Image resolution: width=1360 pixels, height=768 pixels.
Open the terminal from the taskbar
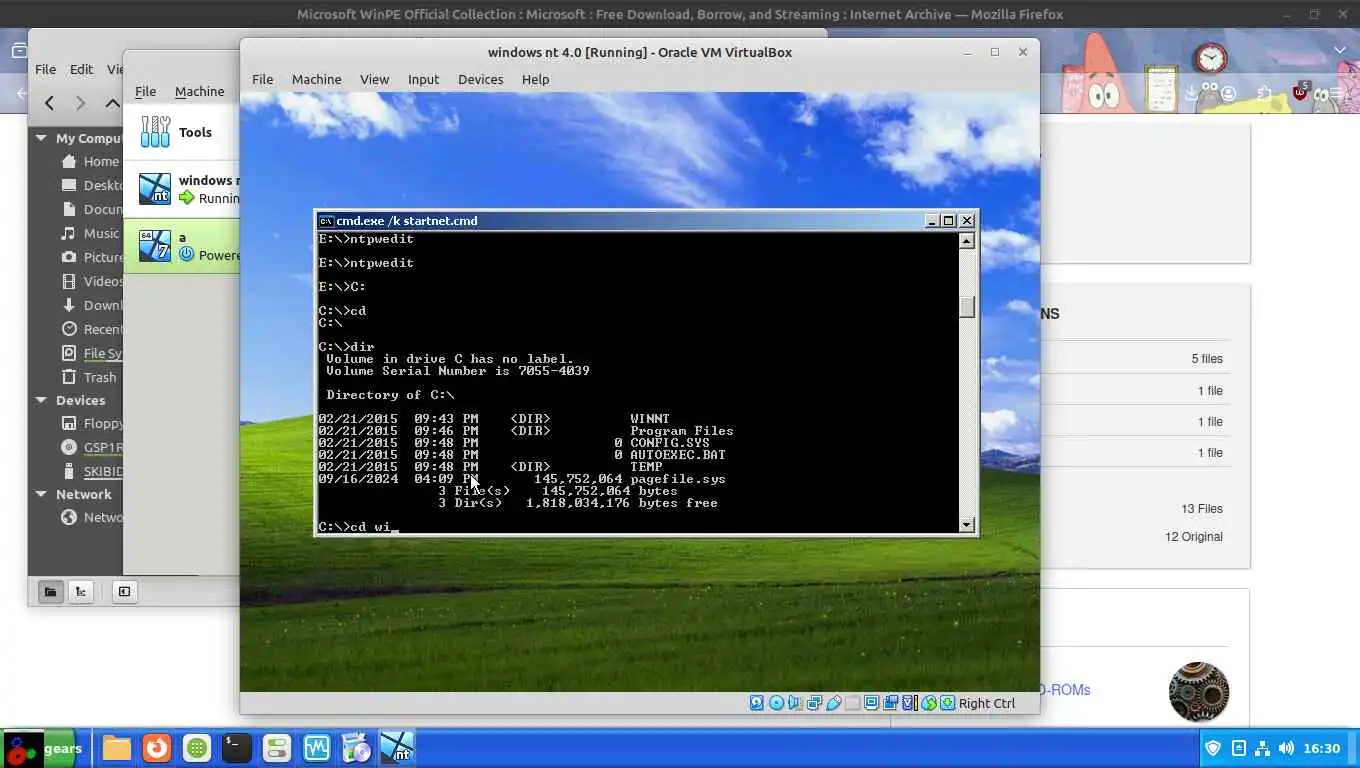click(x=236, y=748)
